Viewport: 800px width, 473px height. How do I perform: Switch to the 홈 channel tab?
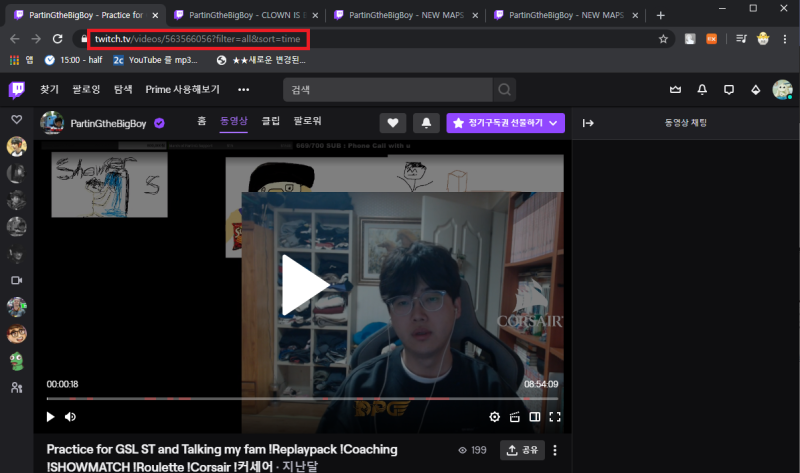click(202, 121)
